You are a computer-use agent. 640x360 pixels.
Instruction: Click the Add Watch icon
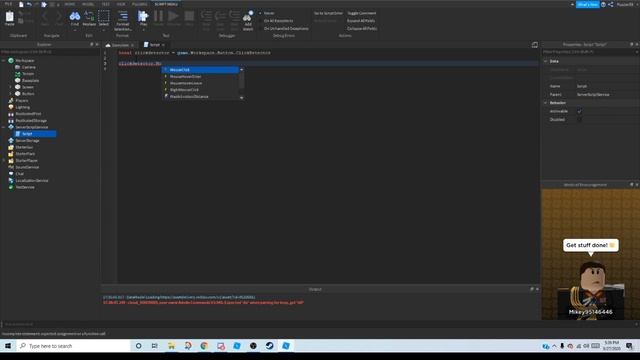click(248, 16)
